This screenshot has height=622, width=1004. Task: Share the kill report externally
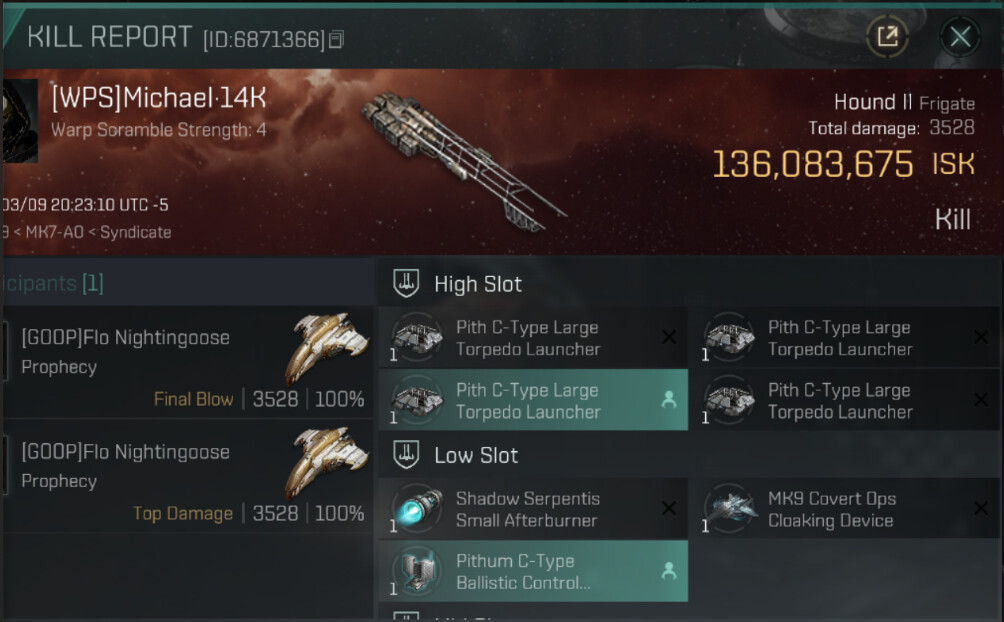(x=887, y=38)
